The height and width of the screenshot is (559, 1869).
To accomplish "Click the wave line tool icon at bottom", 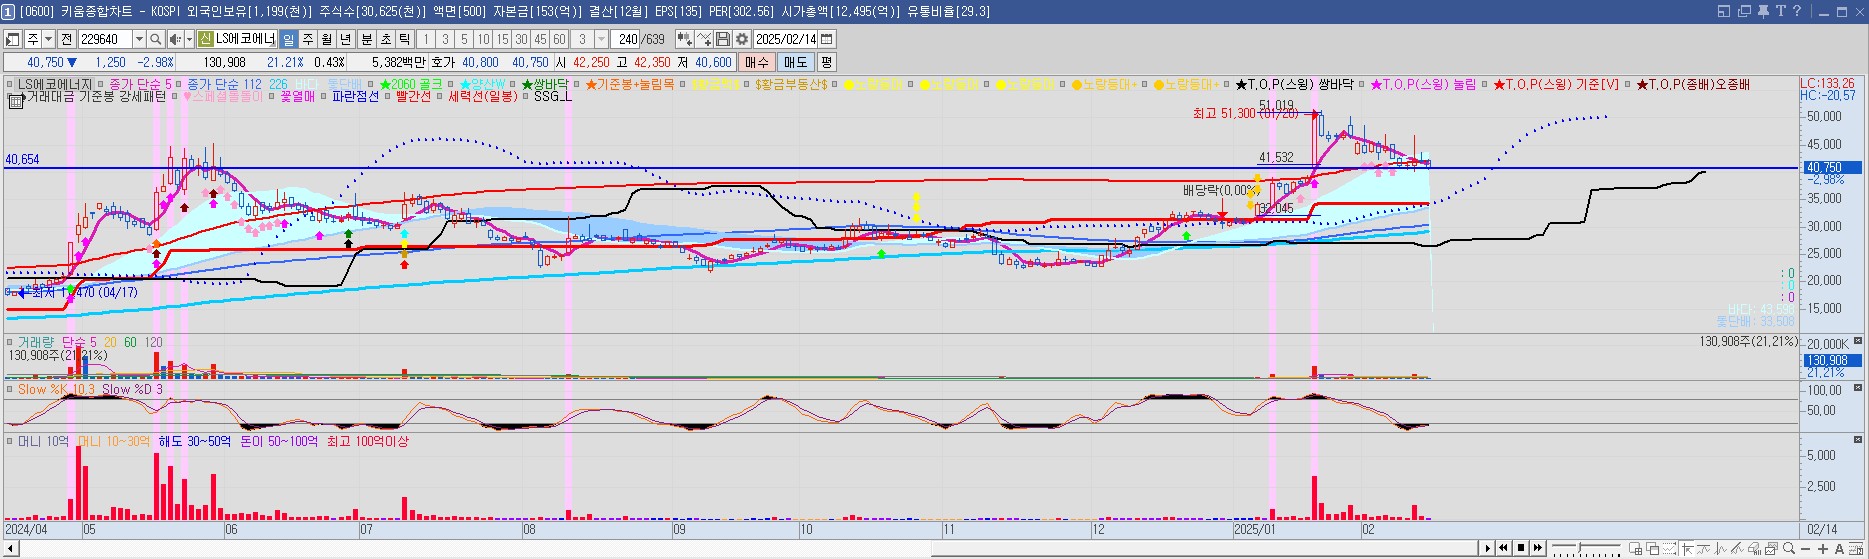I will tap(1703, 548).
